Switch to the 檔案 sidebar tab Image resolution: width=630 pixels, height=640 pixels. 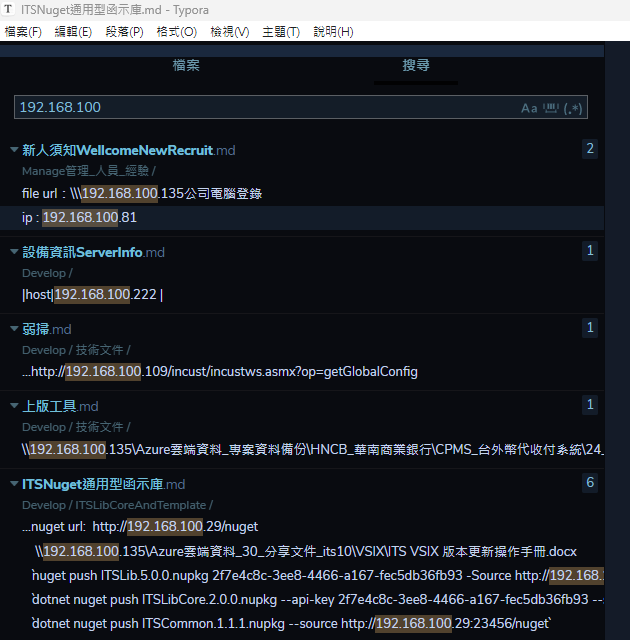[x=186, y=65]
